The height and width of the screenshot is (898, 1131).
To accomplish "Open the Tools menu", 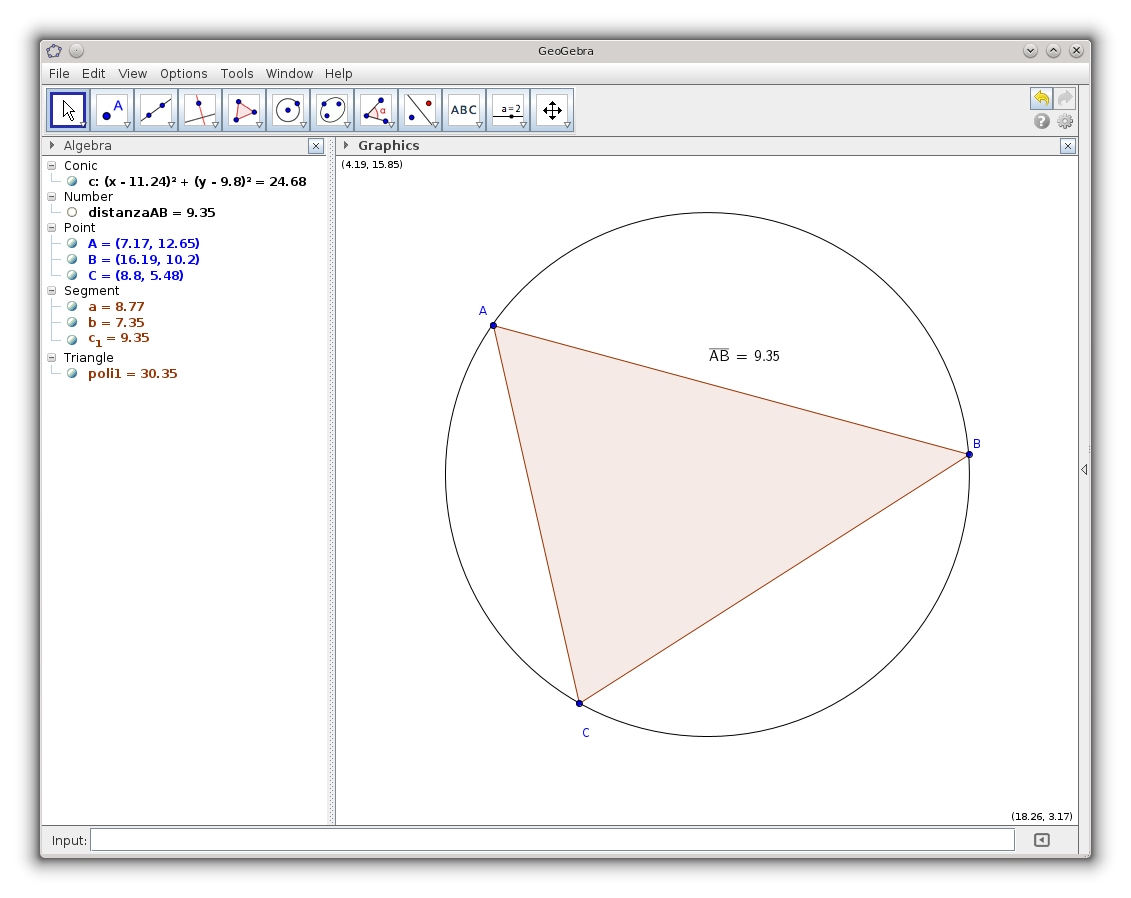I will tap(237, 73).
